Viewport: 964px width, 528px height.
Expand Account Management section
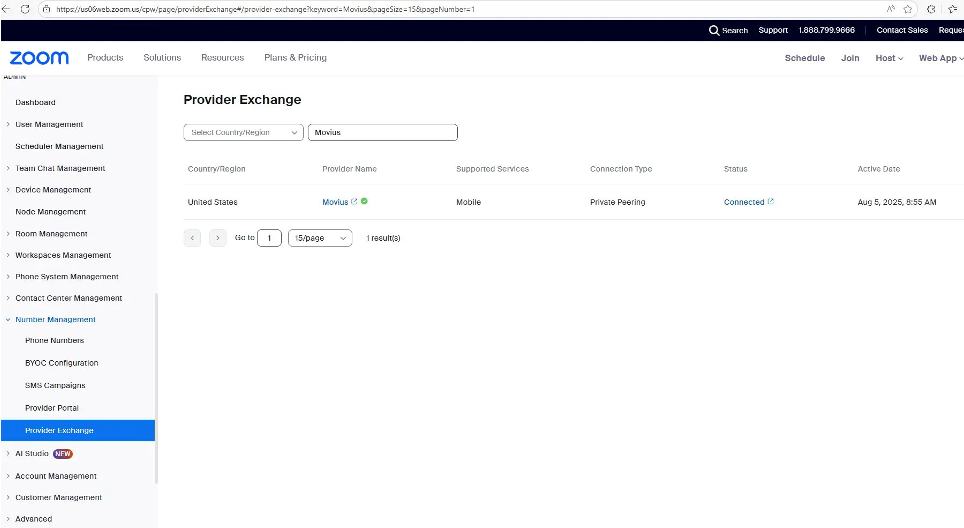(8, 476)
